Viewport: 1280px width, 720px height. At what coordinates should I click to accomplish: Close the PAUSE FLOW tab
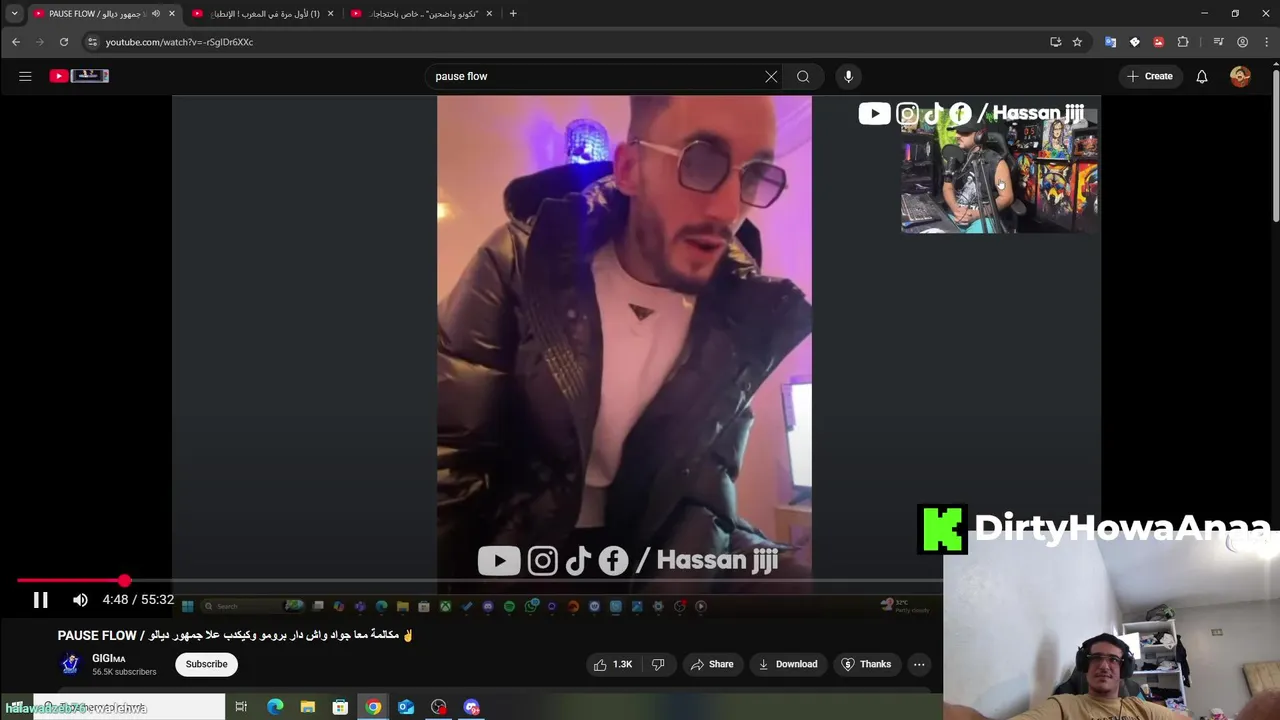point(171,13)
